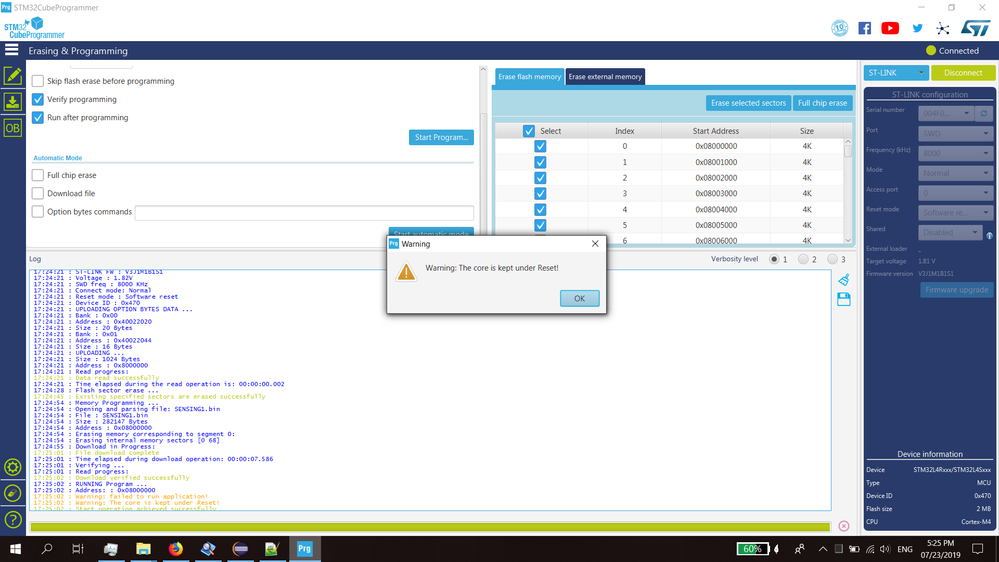Image resolution: width=999 pixels, height=562 pixels.
Task: Click the Disconnect button
Action: coord(963,73)
